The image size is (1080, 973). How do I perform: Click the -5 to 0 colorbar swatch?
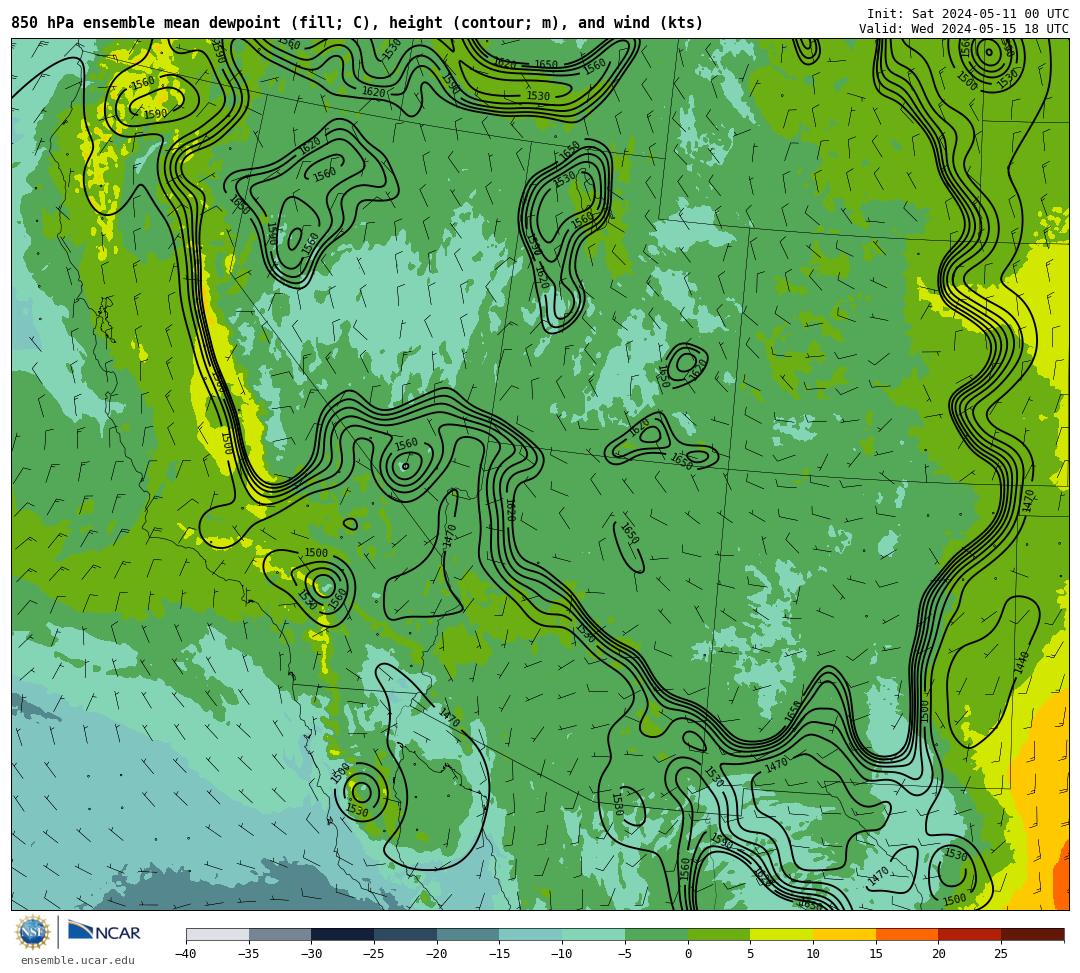[656, 934]
